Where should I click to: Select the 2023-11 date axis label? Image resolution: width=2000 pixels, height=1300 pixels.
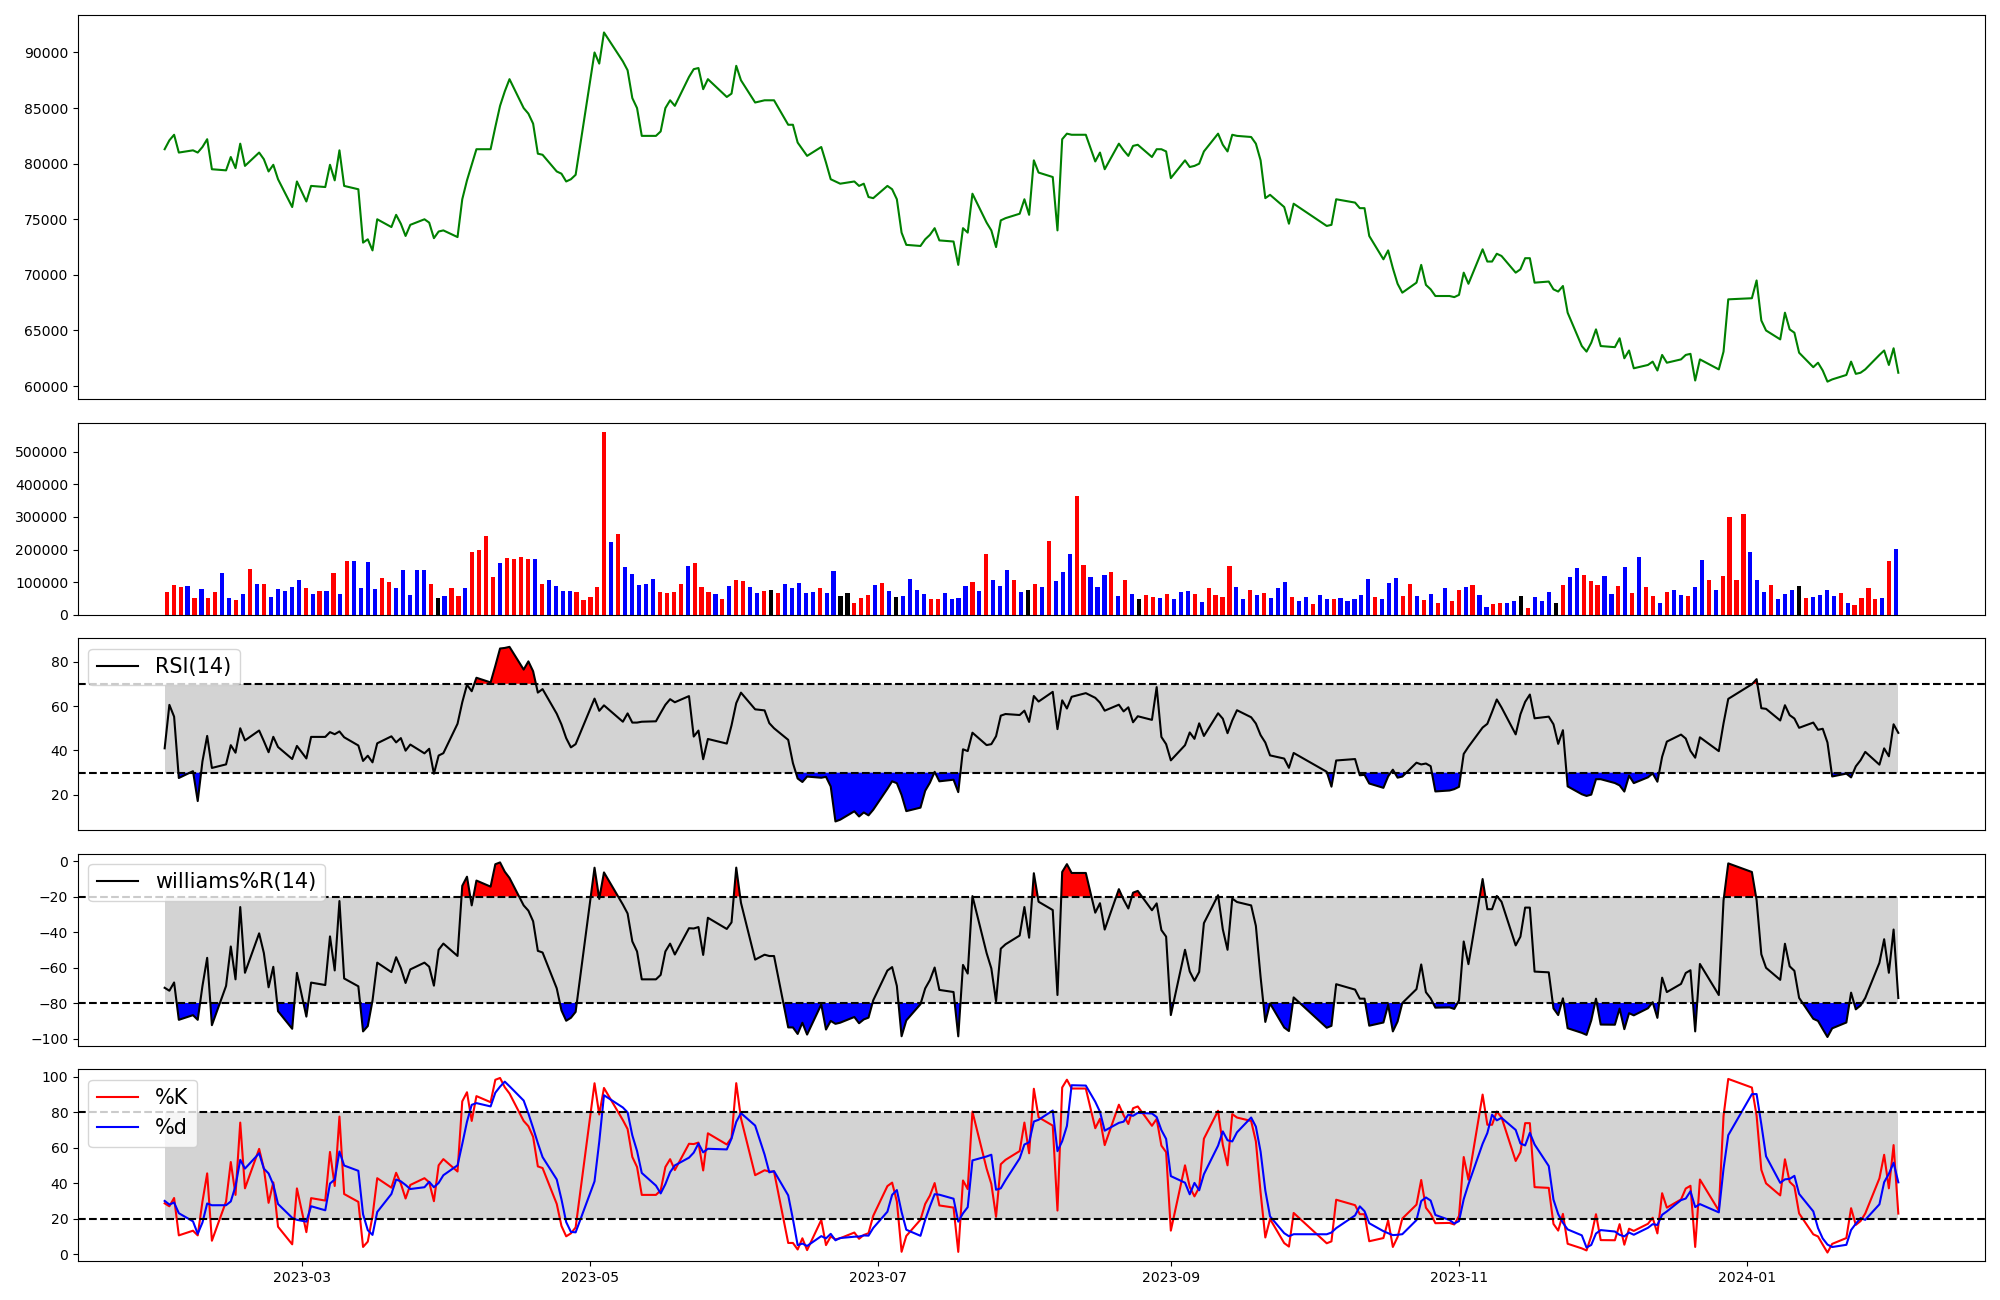[1459, 1277]
